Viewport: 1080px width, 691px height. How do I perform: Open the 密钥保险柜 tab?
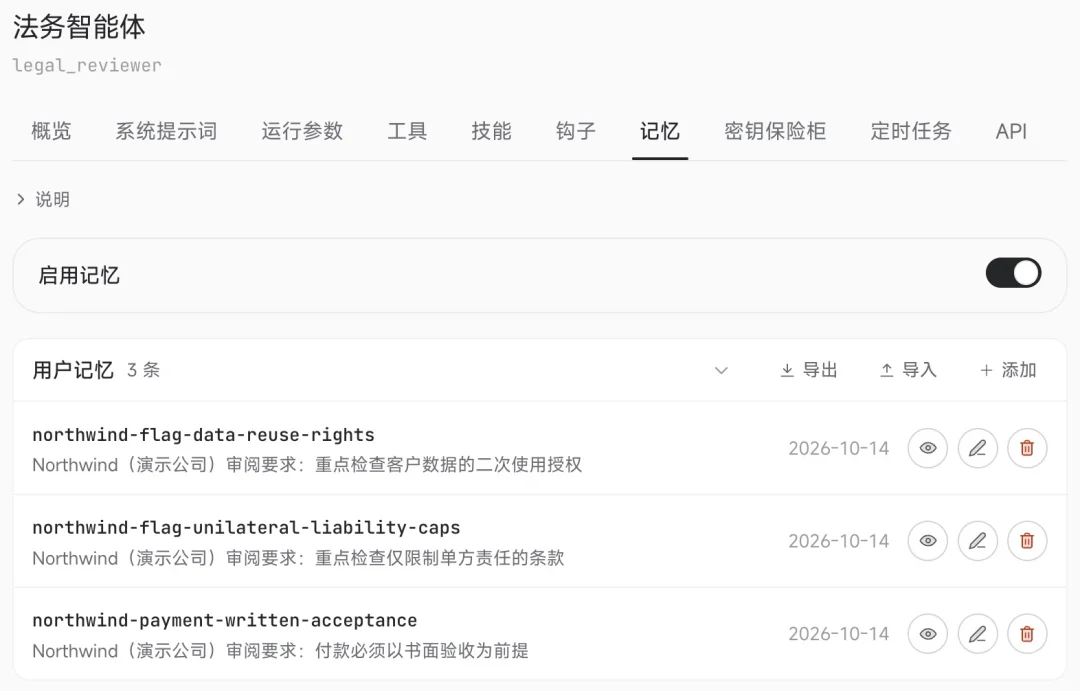(775, 131)
